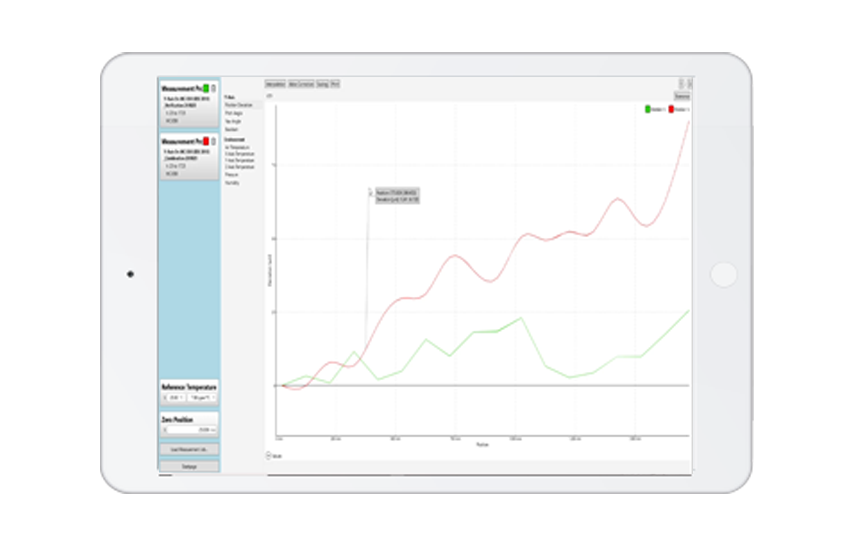Click the Scaling toolbar button
The image size is (850, 550).
[323, 85]
